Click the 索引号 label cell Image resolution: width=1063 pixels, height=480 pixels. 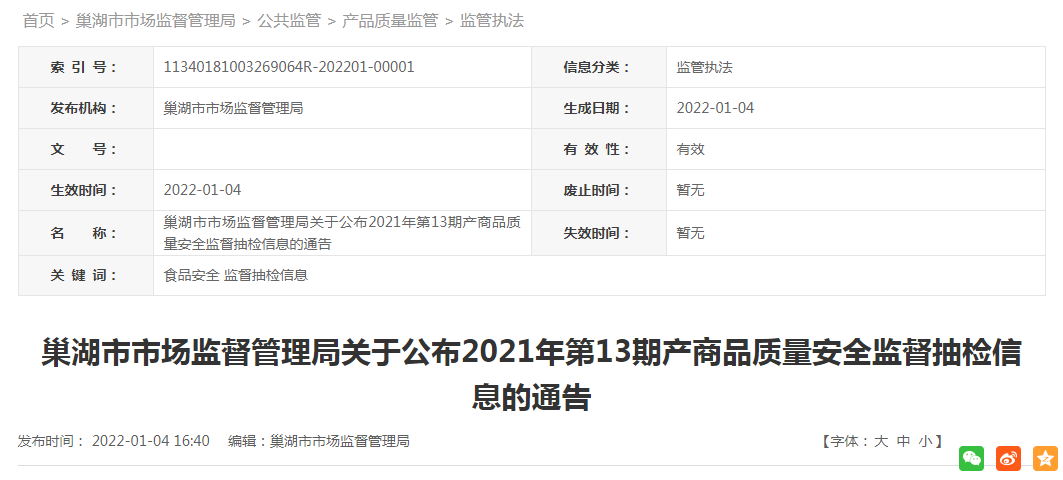coord(86,67)
